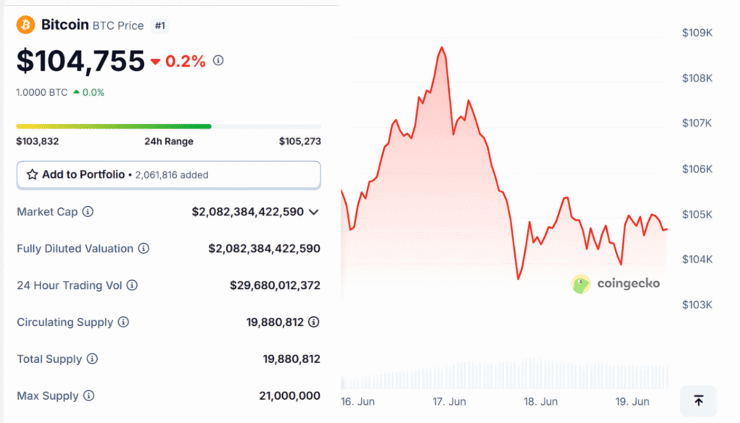Click the info icon after the 19,880,812 circulating value
Image resolution: width=740 pixels, height=423 pixels.
coord(314,322)
